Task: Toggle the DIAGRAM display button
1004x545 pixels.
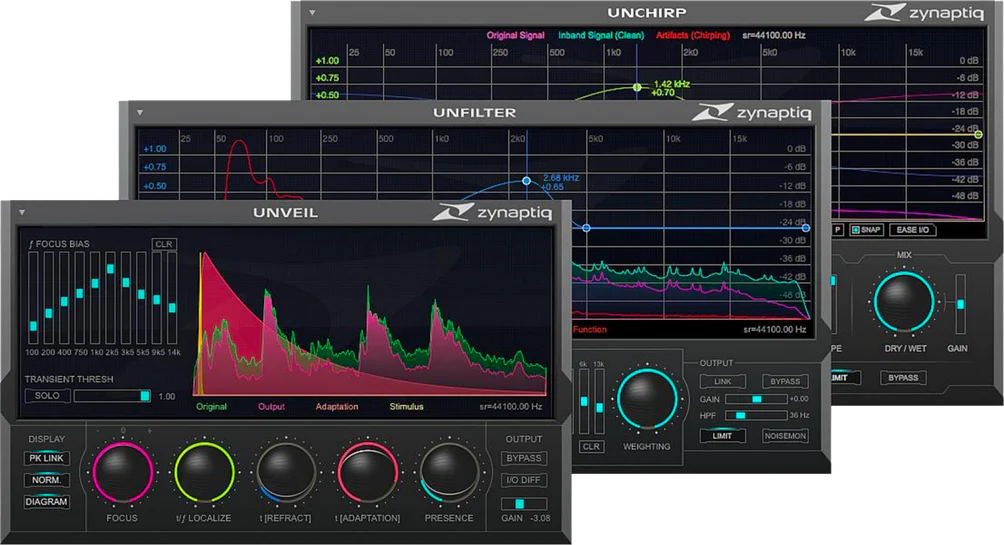Action: 47,502
